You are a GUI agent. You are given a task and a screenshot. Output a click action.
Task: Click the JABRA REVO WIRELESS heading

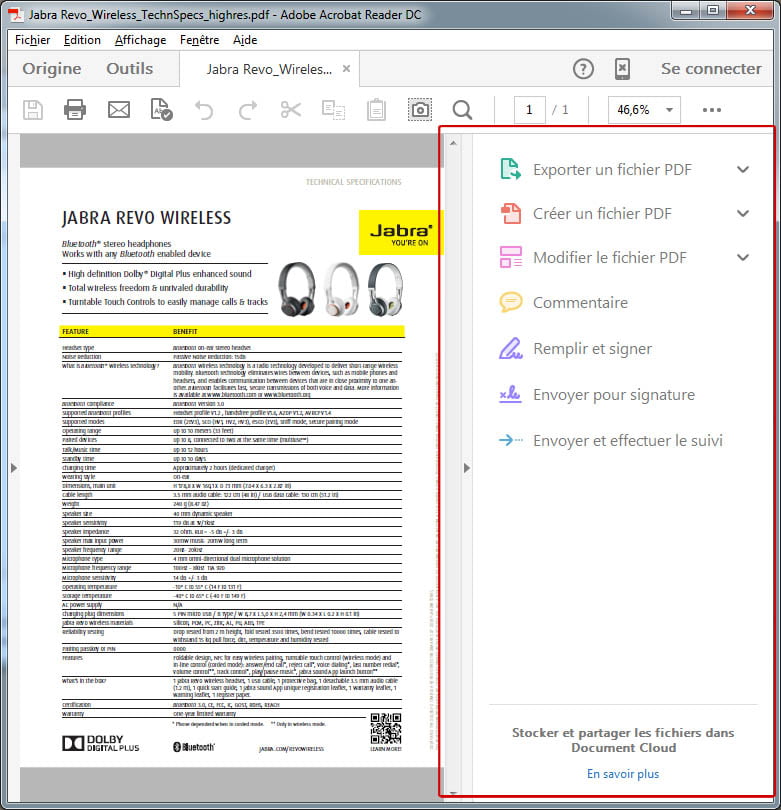coord(146,218)
